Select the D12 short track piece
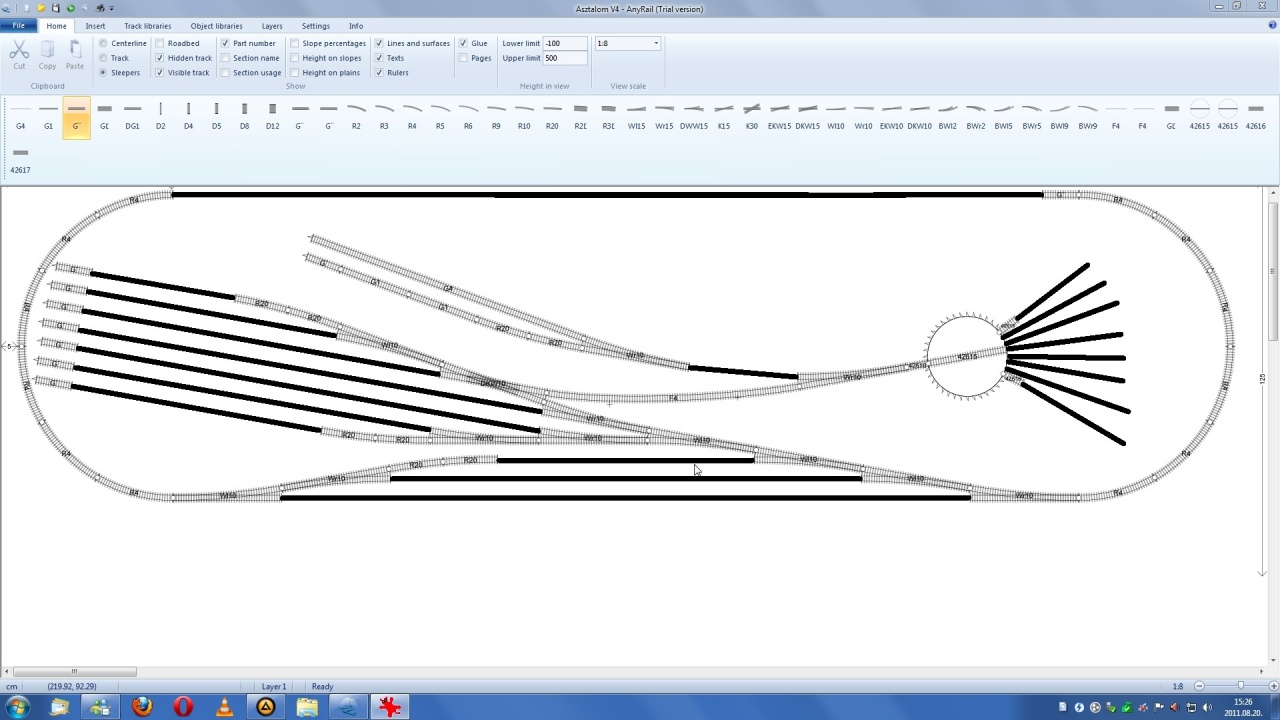 [272, 116]
